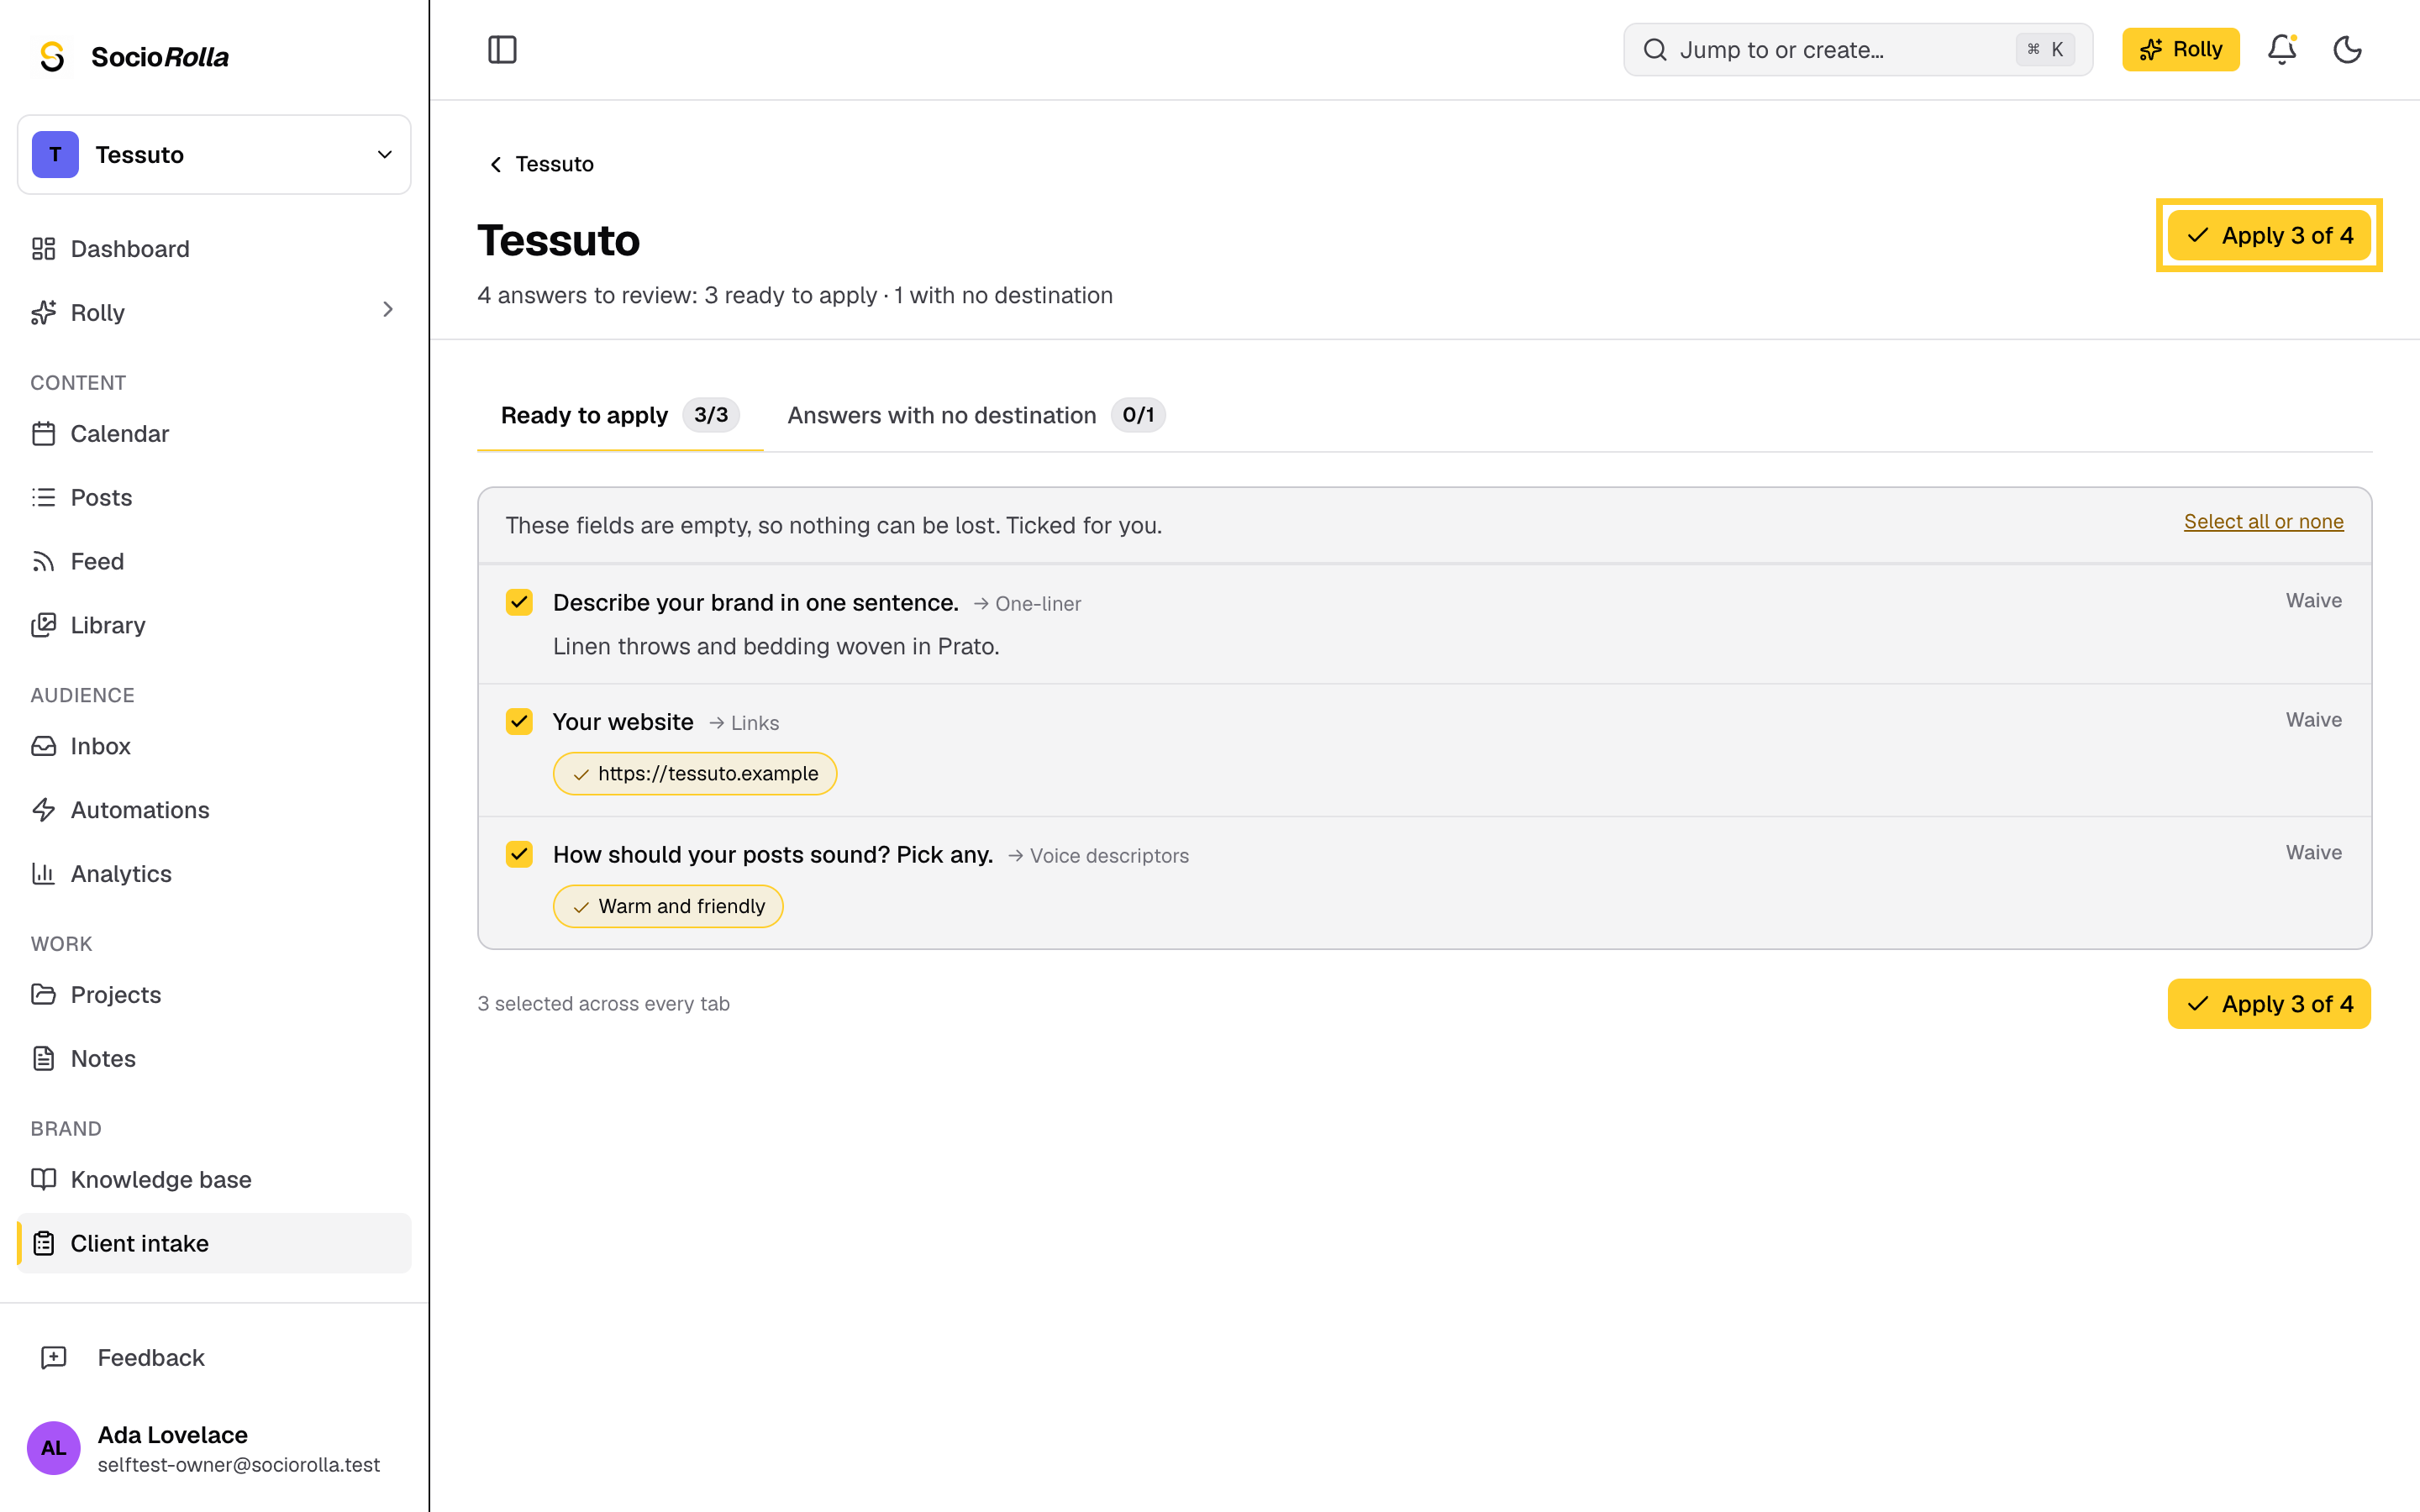Viewport: 2420px width, 1512px height.
Task: Select the Ready to apply tab
Action: pos(620,415)
